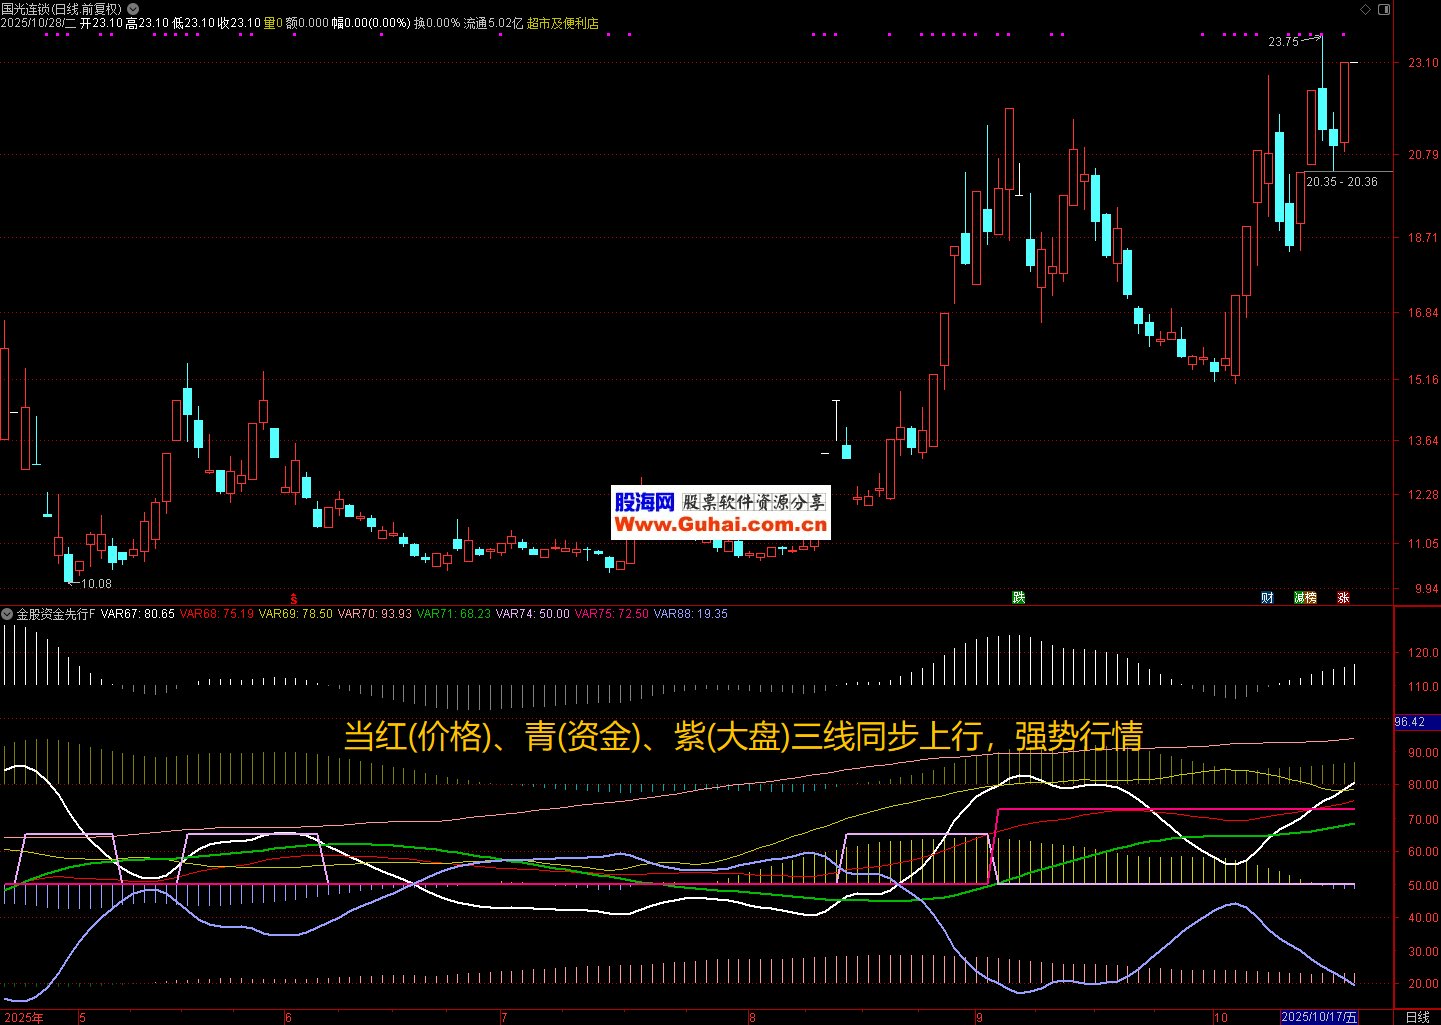This screenshot has height=1025, width=1441.
Task: Click the small red marker above June axis
Action: [293, 598]
